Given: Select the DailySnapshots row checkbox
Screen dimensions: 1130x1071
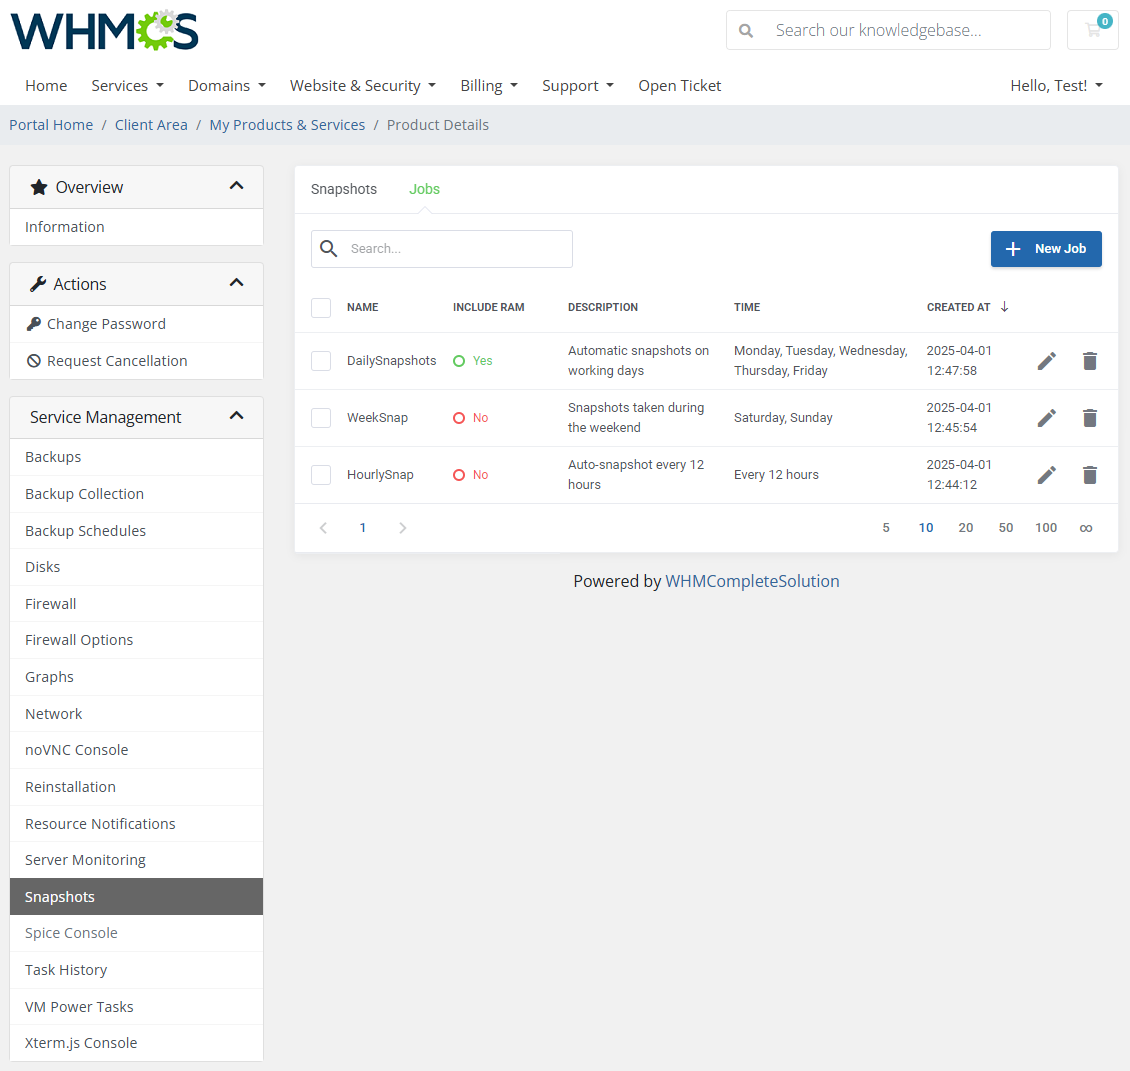Looking at the screenshot, I should click(x=321, y=360).
